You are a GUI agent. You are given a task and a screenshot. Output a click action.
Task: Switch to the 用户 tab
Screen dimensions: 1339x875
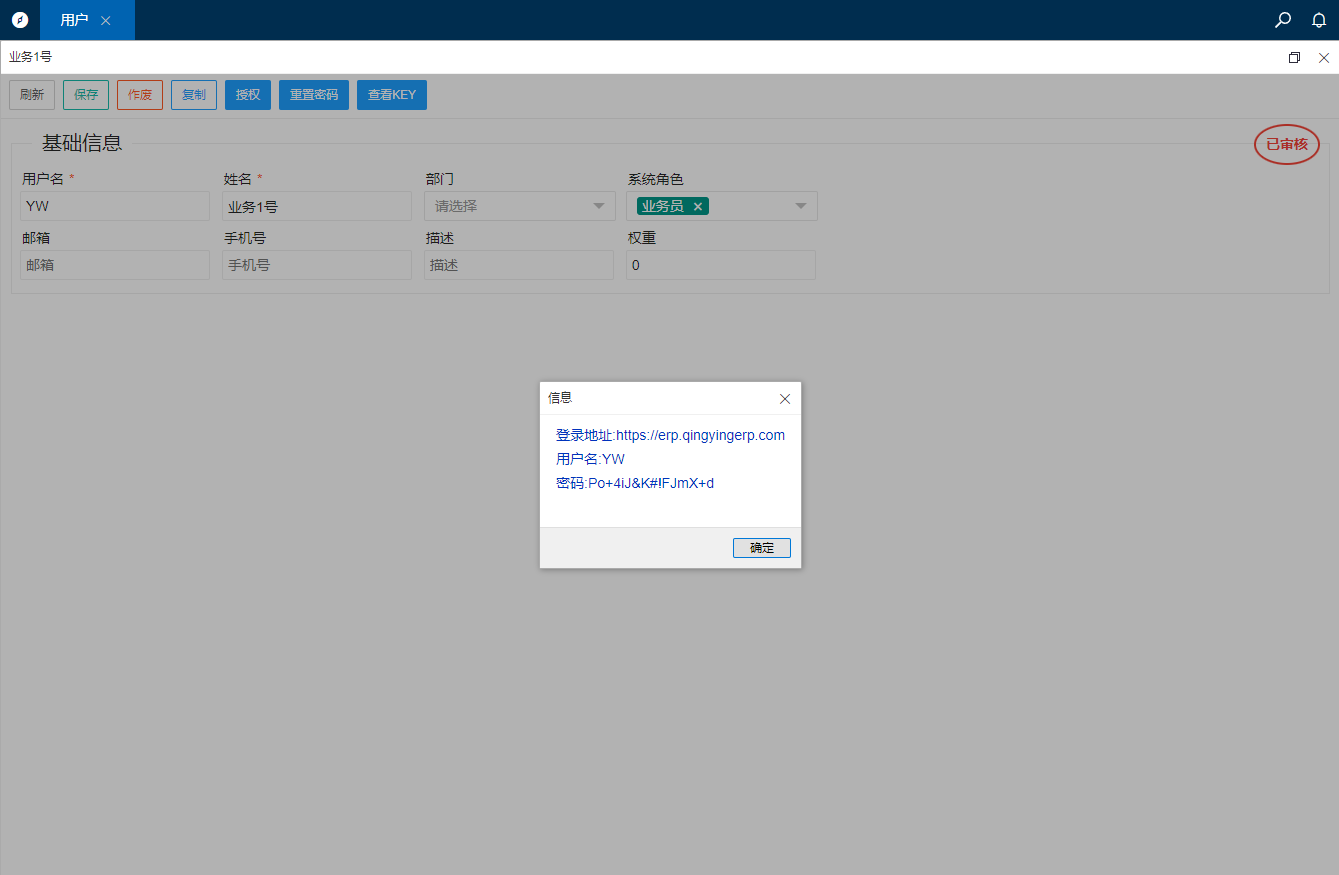coord(74,20)
